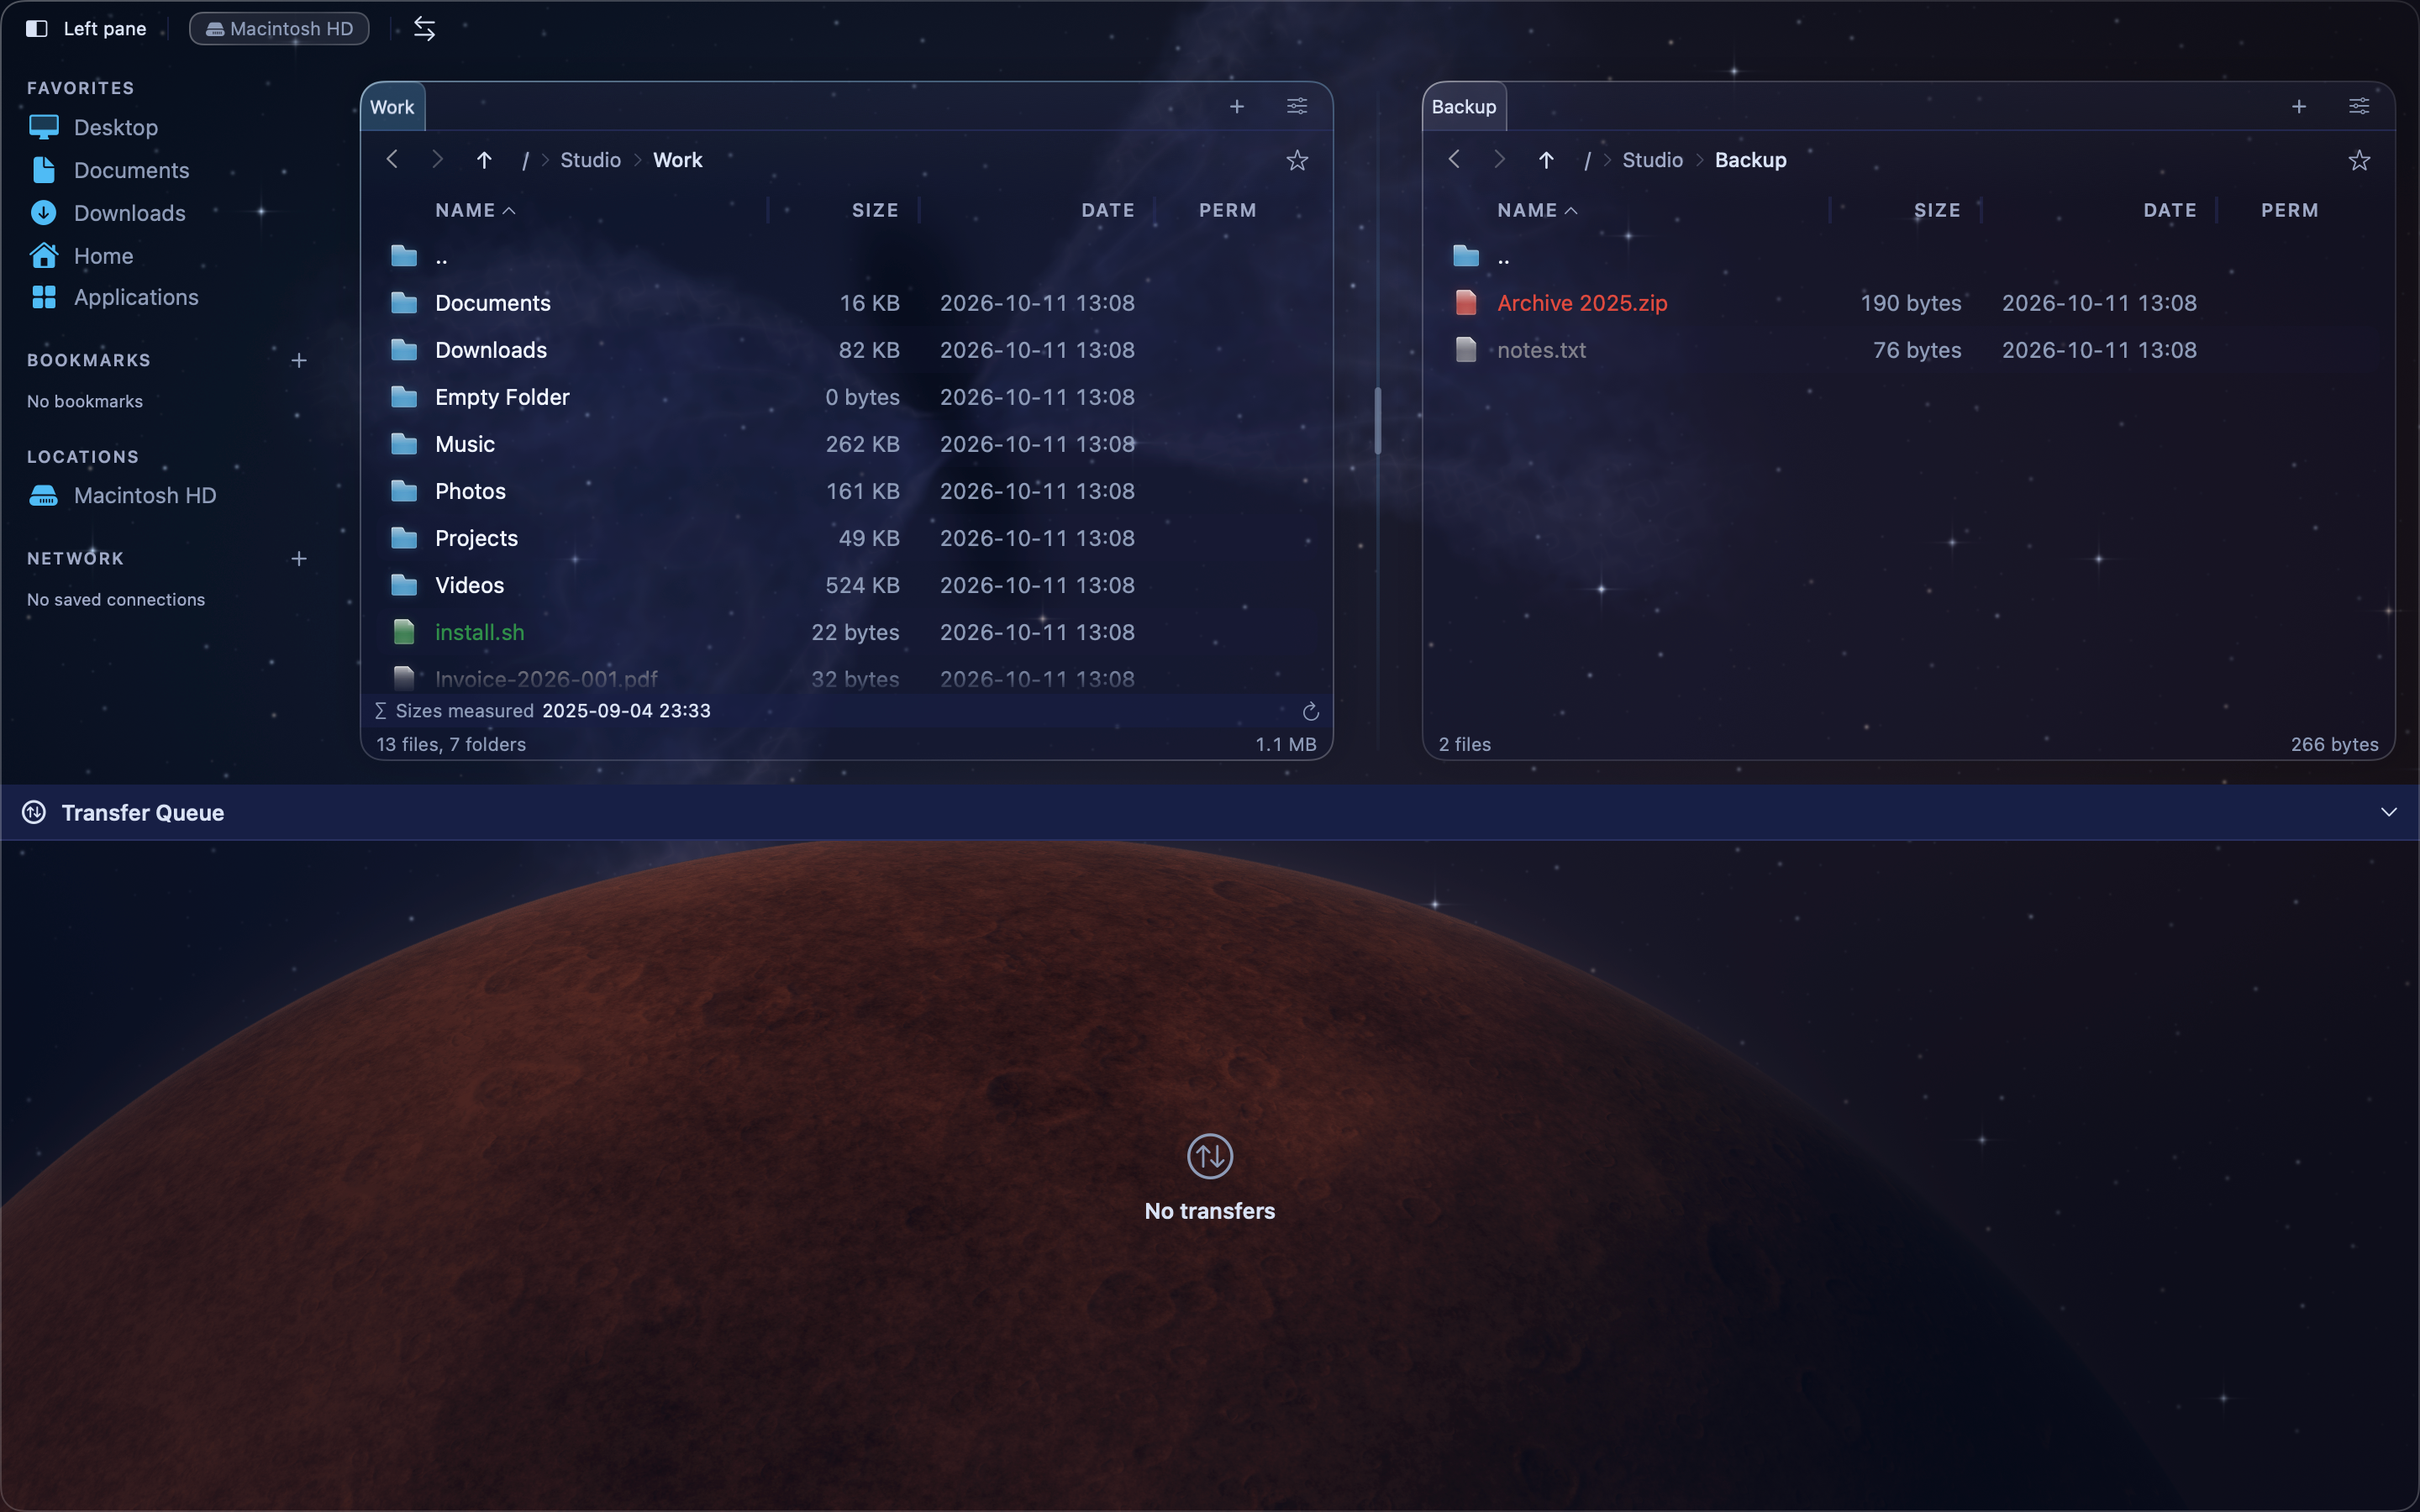Sort Work pane by Name column
The image size is (2420, 1512).
pyautogui.click(x=475, y=210)
